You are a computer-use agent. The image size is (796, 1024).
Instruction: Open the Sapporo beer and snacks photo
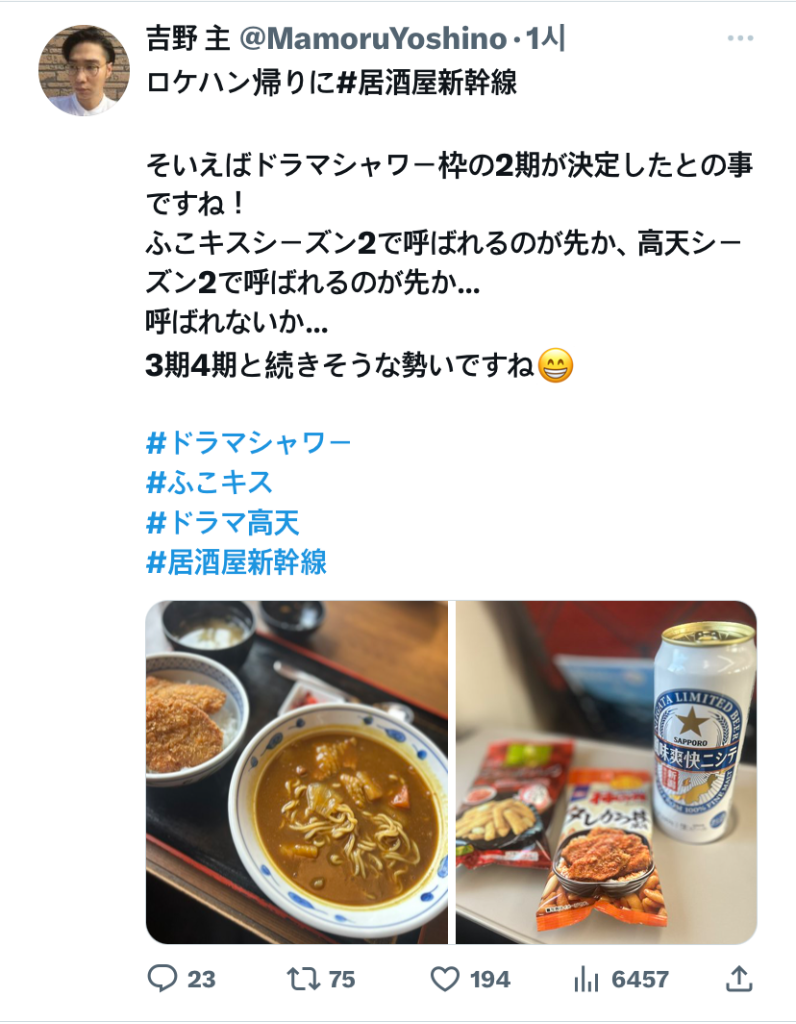click(607, 772)
